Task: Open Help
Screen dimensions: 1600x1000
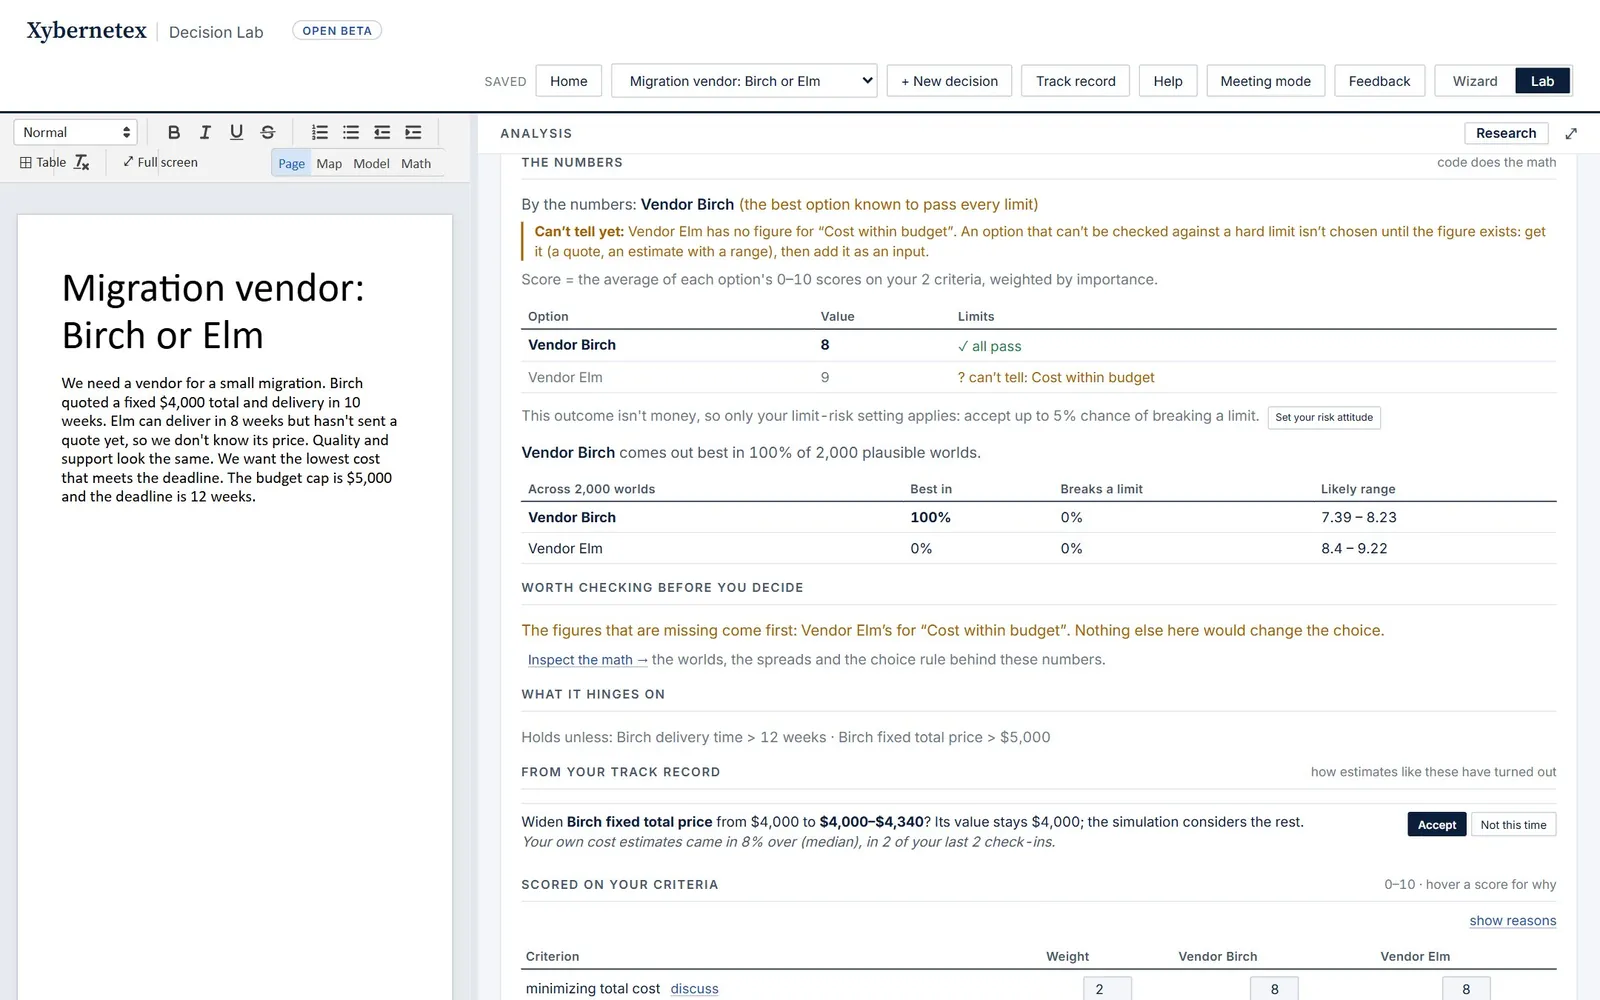Action: tap(1168, 81)
